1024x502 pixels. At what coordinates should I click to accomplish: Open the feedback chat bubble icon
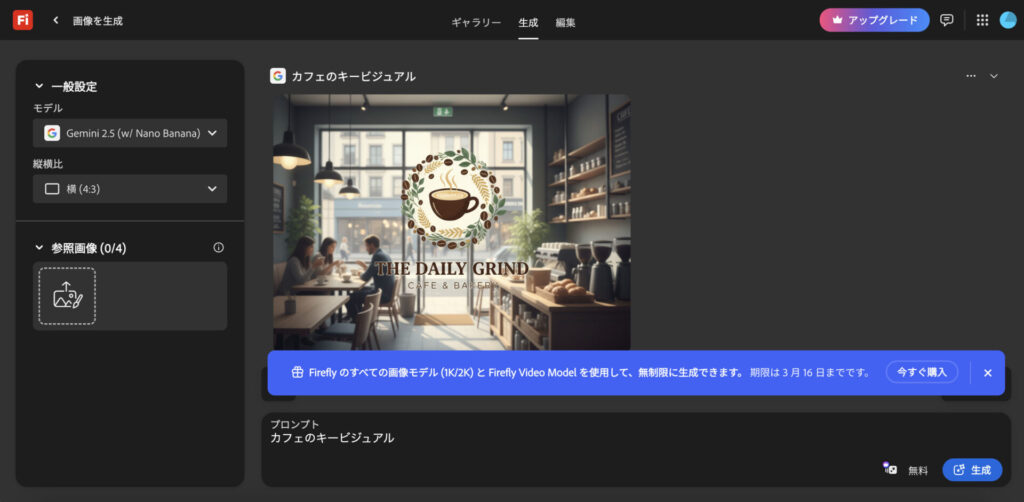[947, 20]
